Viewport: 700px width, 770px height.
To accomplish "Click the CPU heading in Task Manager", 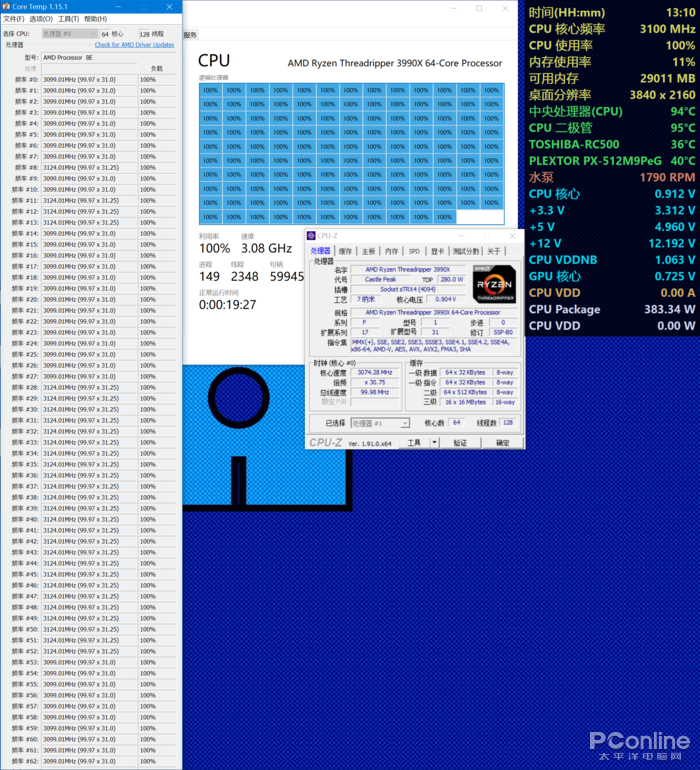I will coord(214,61).
